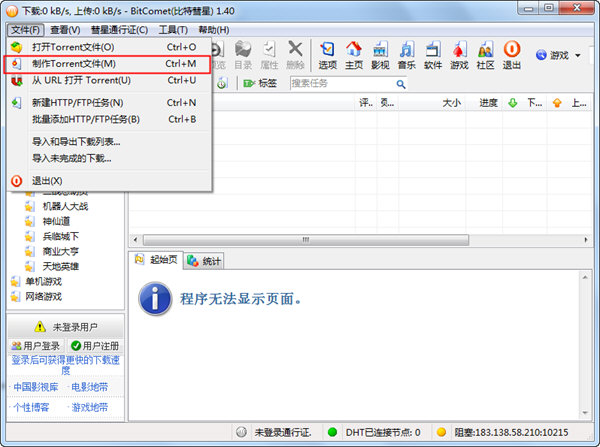Open the 工具(T) menu
This screenshot has width=600, height=447.
[x=173, y=30]
